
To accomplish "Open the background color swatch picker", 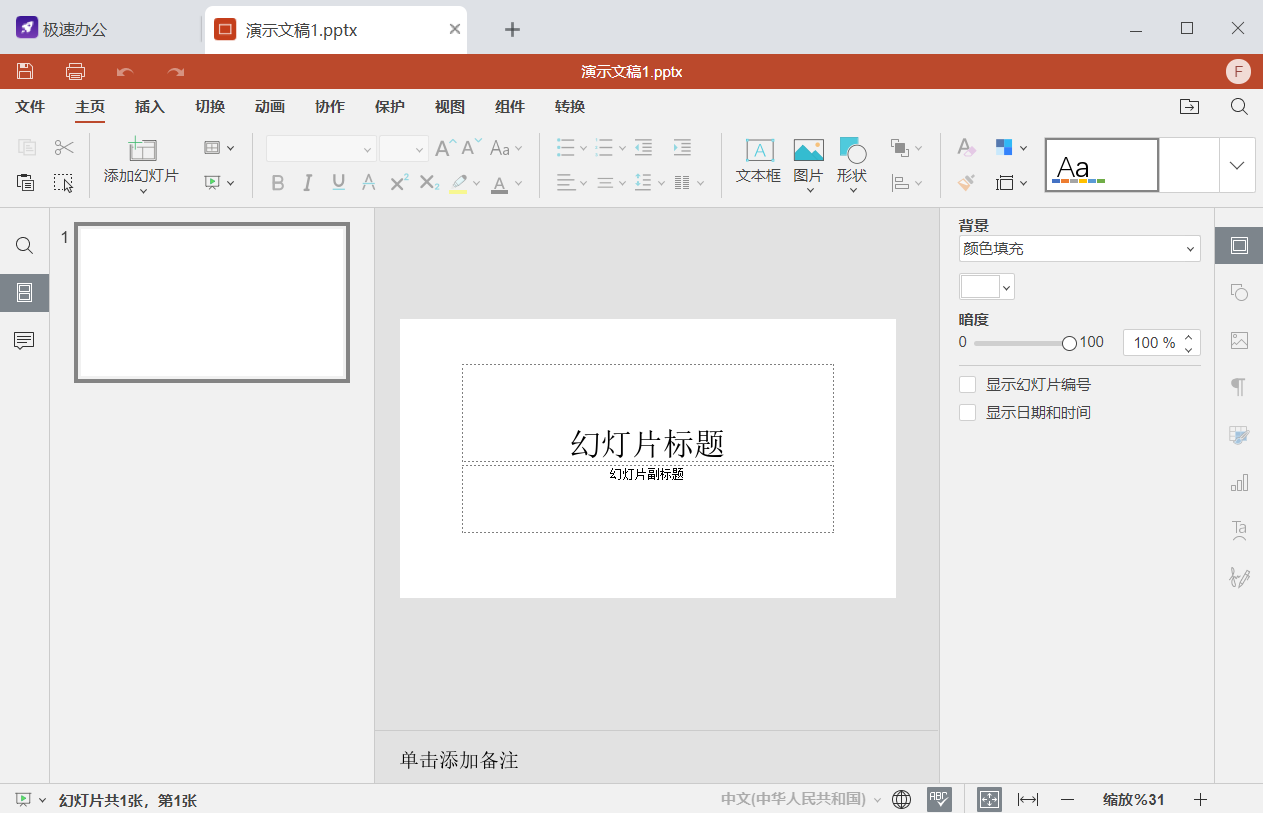I will 987,288.
